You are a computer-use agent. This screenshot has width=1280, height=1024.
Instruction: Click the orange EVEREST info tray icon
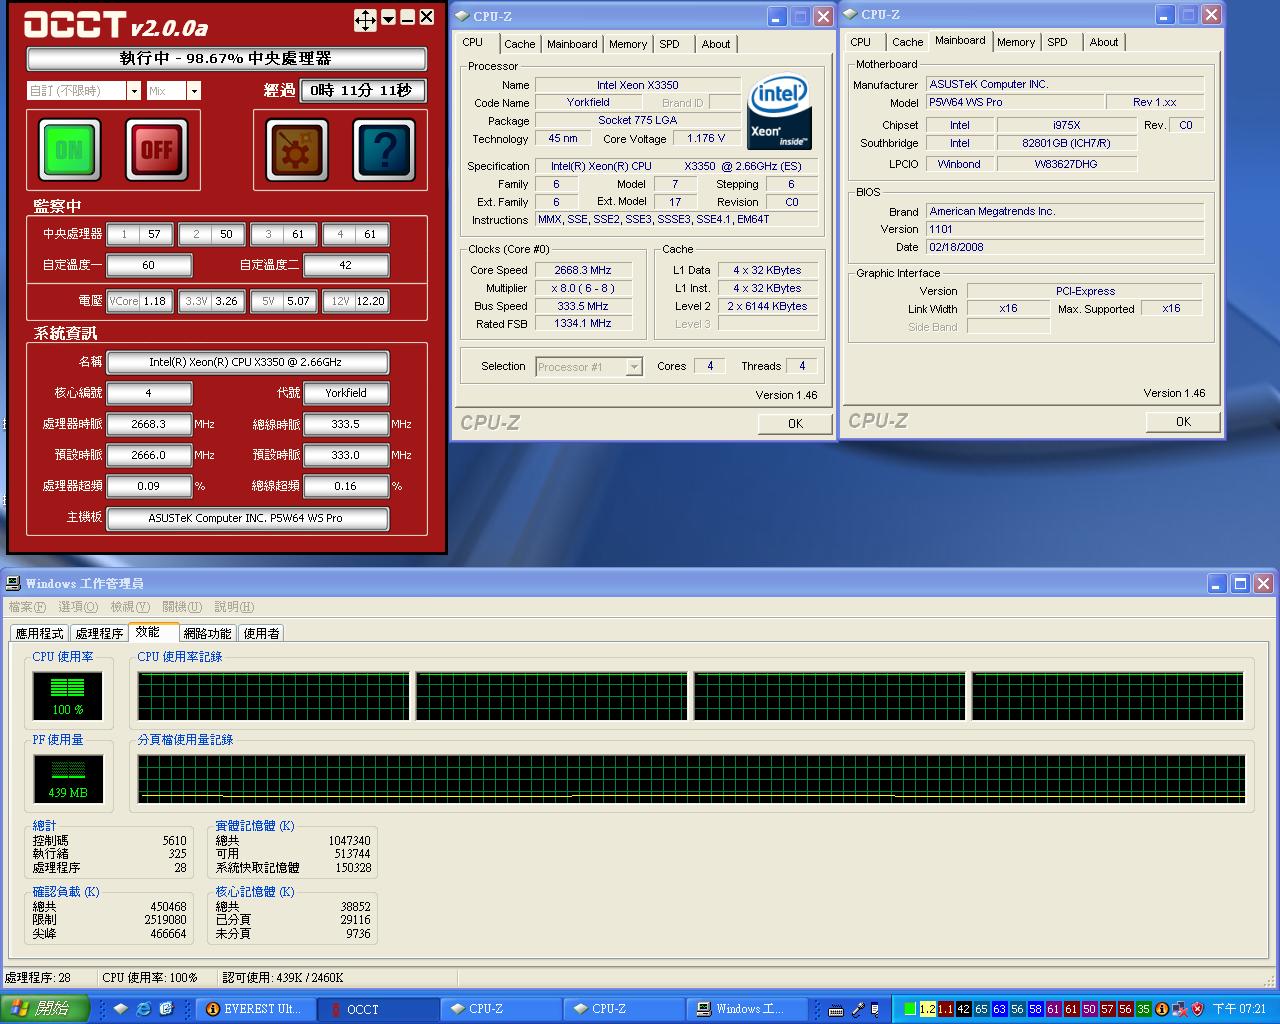(1161, 1009)
